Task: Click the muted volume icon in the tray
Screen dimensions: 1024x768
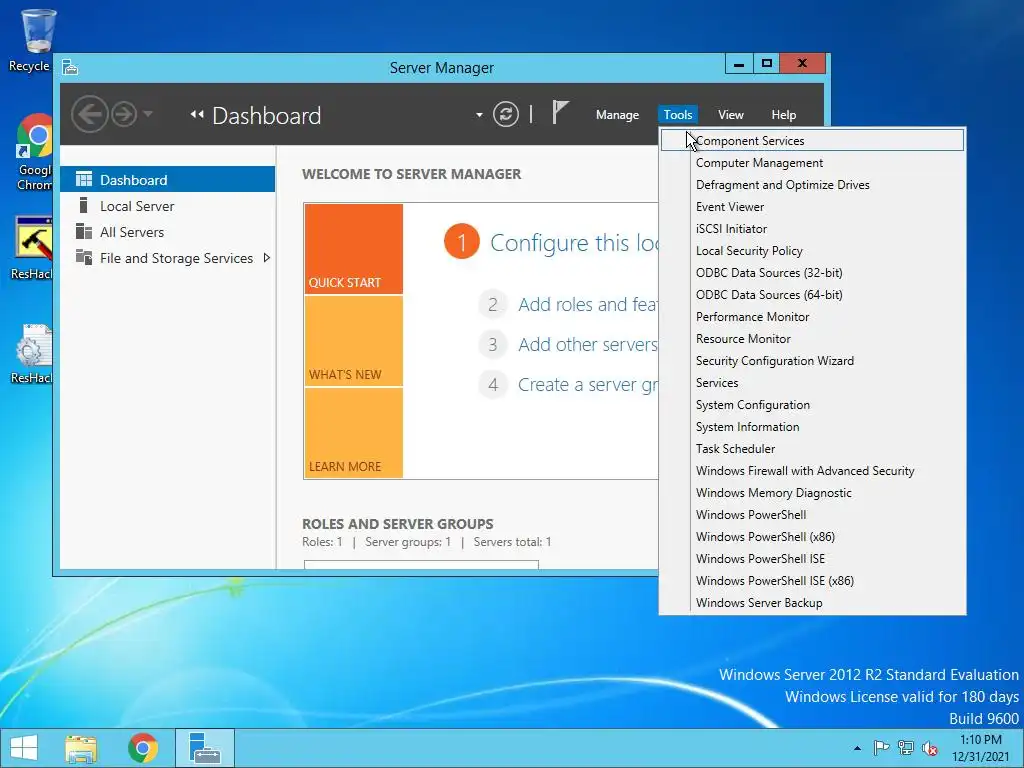Action: point(930,748)
